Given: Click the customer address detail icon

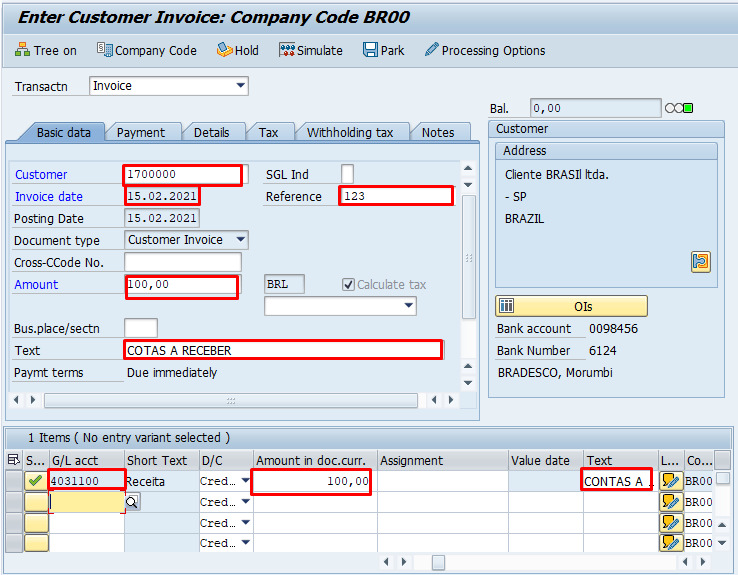Looking at the screenshot, I should [x=700, y=262].
